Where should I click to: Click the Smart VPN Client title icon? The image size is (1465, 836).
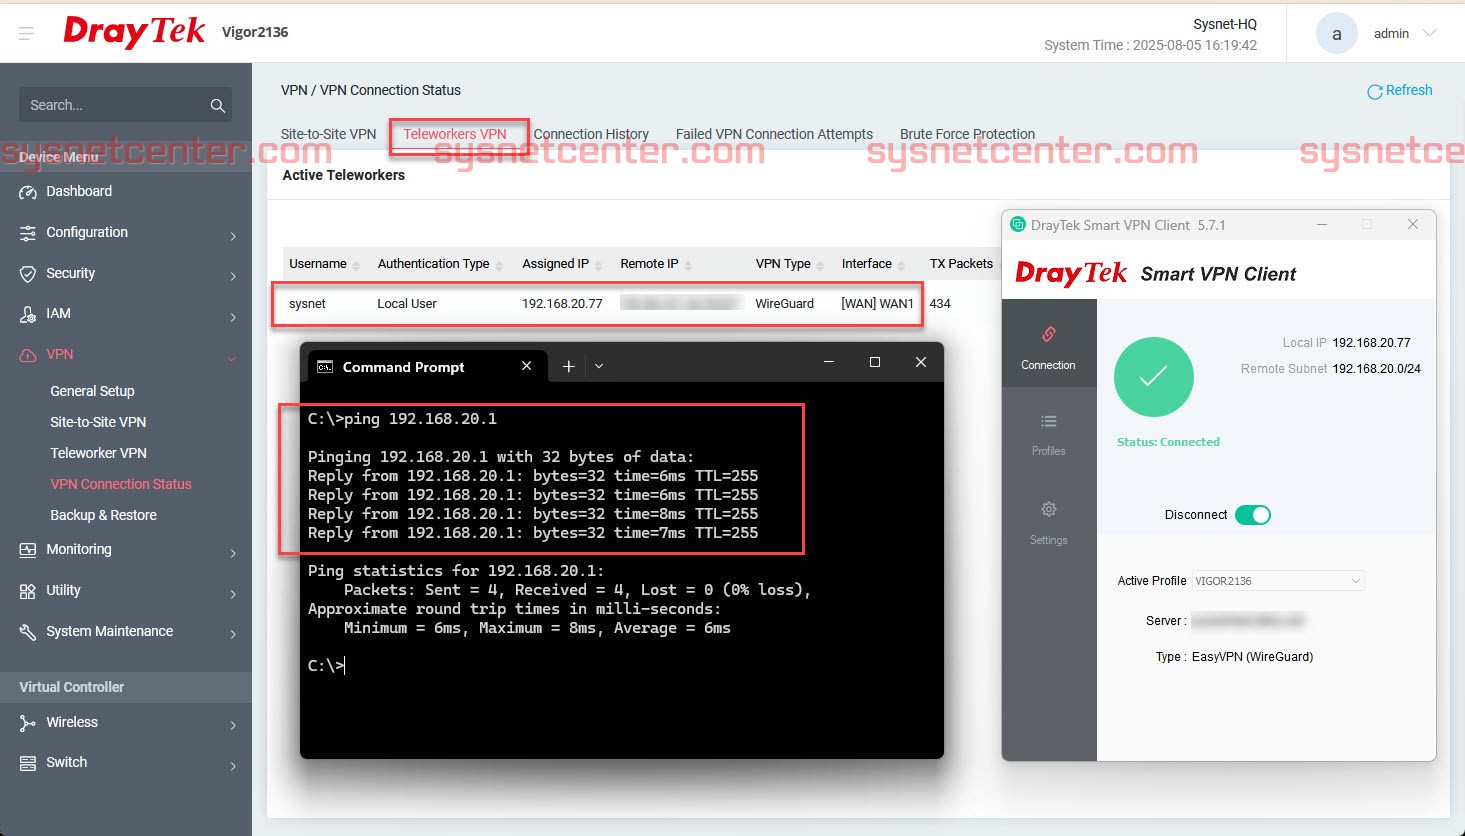(x=1018, y=225)
